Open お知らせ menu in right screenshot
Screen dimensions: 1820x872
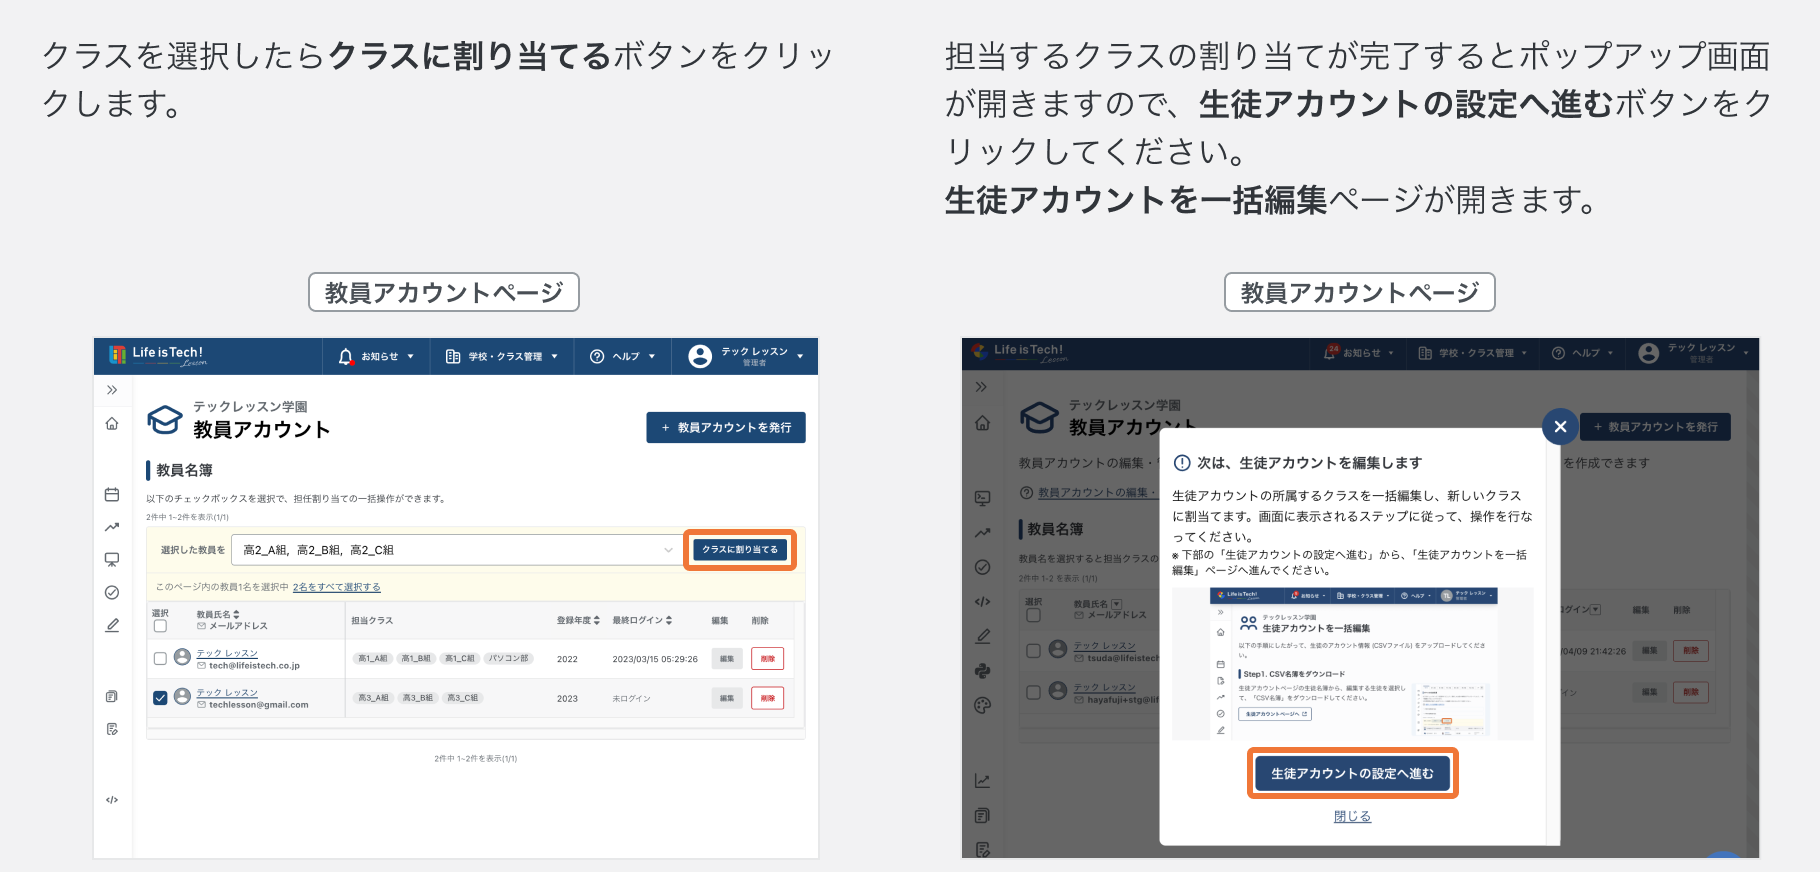tap(1359, 353)
